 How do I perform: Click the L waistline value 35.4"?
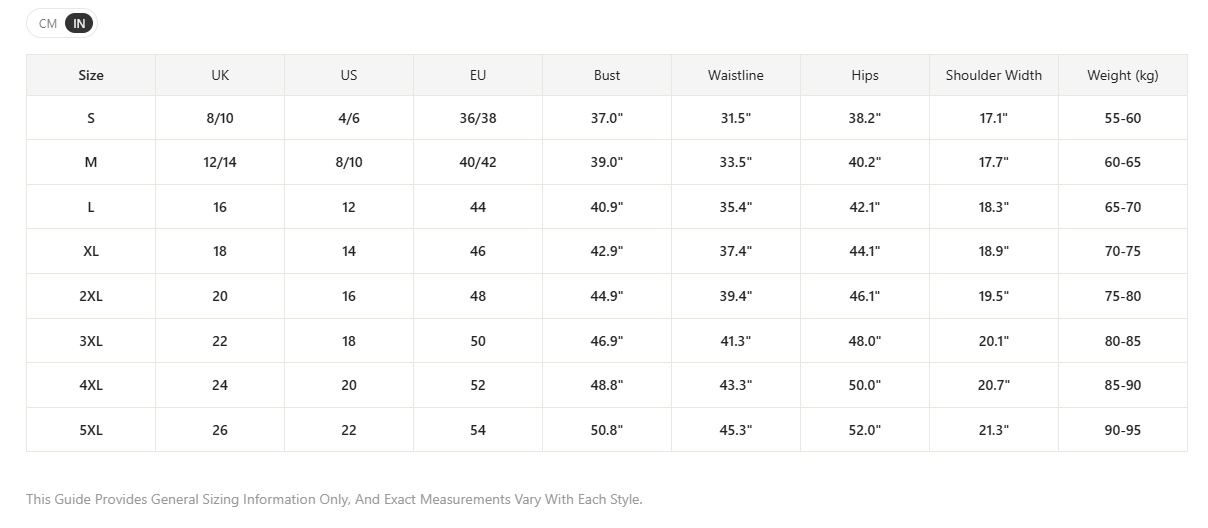(736, 207)
